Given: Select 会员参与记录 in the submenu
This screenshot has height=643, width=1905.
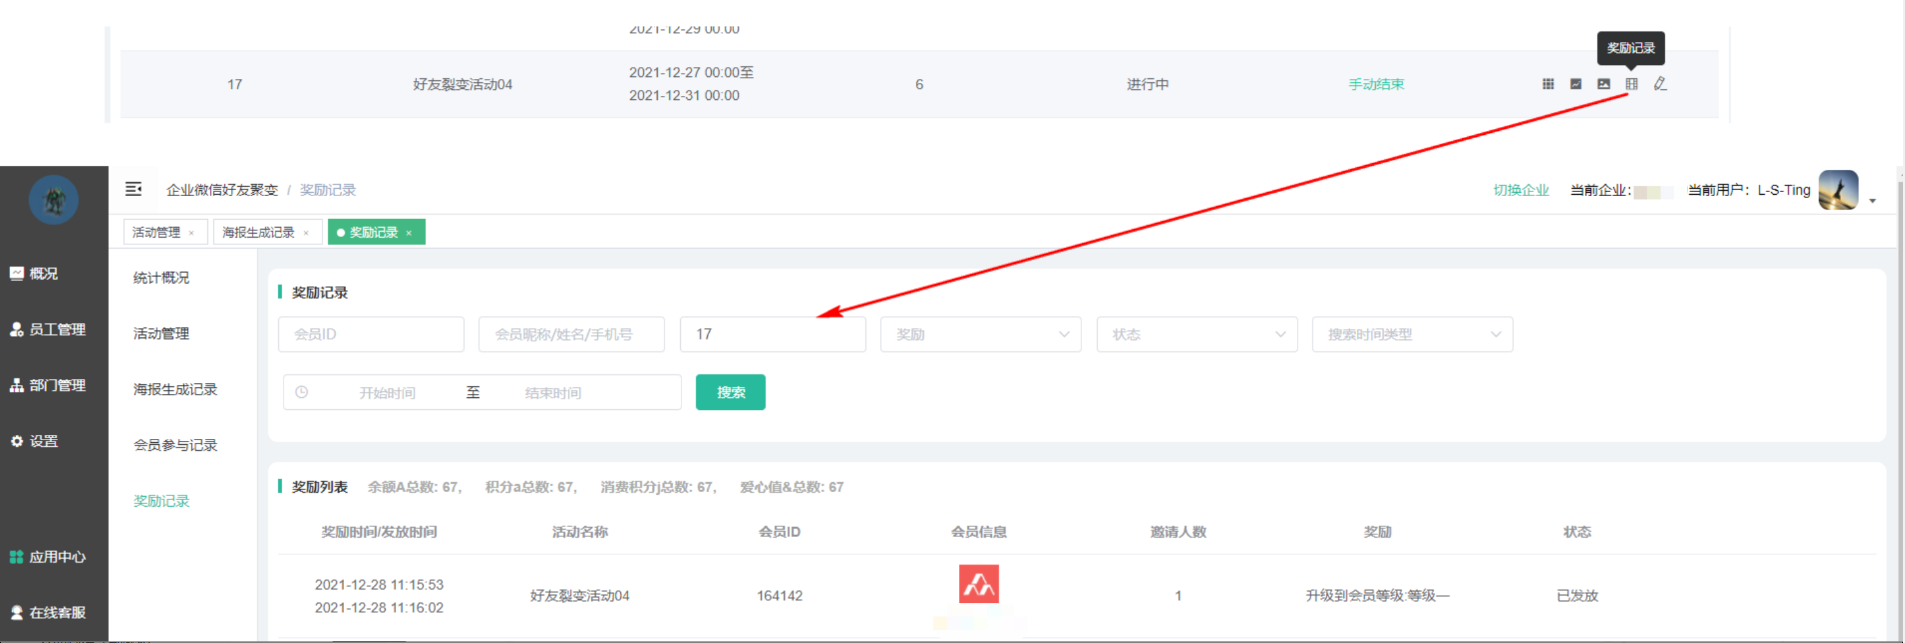Looking at the screenshot, I should (x=175, y=445).
